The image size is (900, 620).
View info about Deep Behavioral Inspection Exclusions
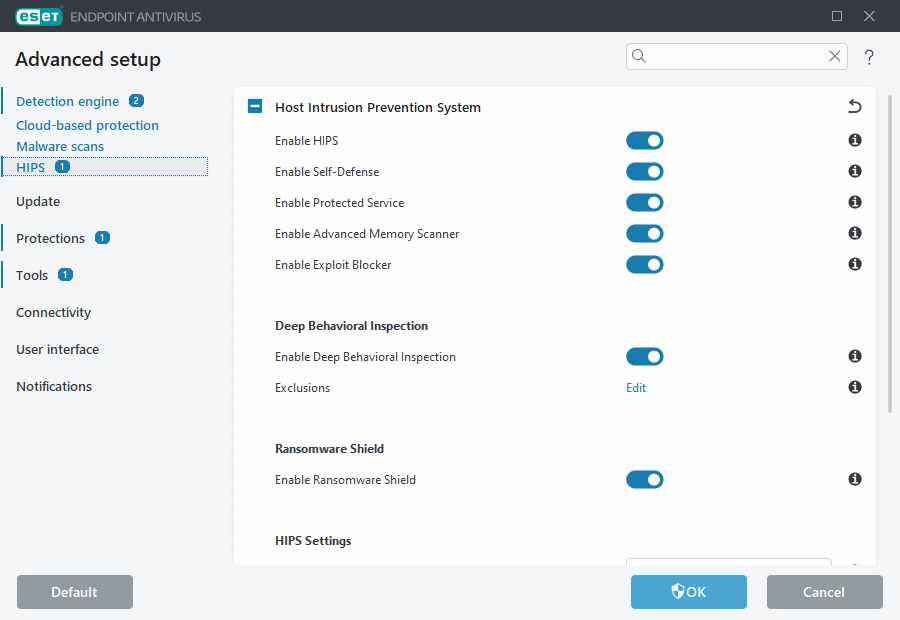[854, 387]
